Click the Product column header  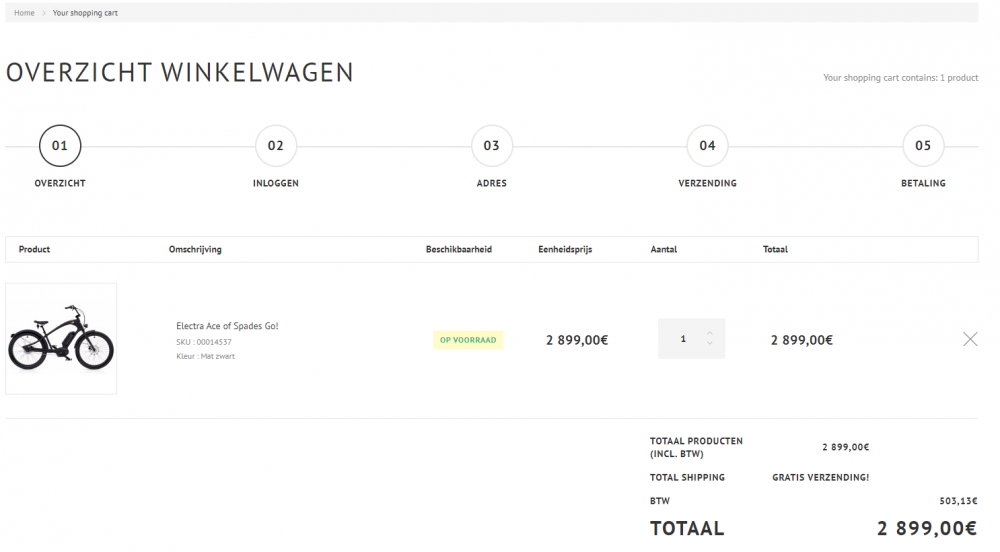click(34, 249)
